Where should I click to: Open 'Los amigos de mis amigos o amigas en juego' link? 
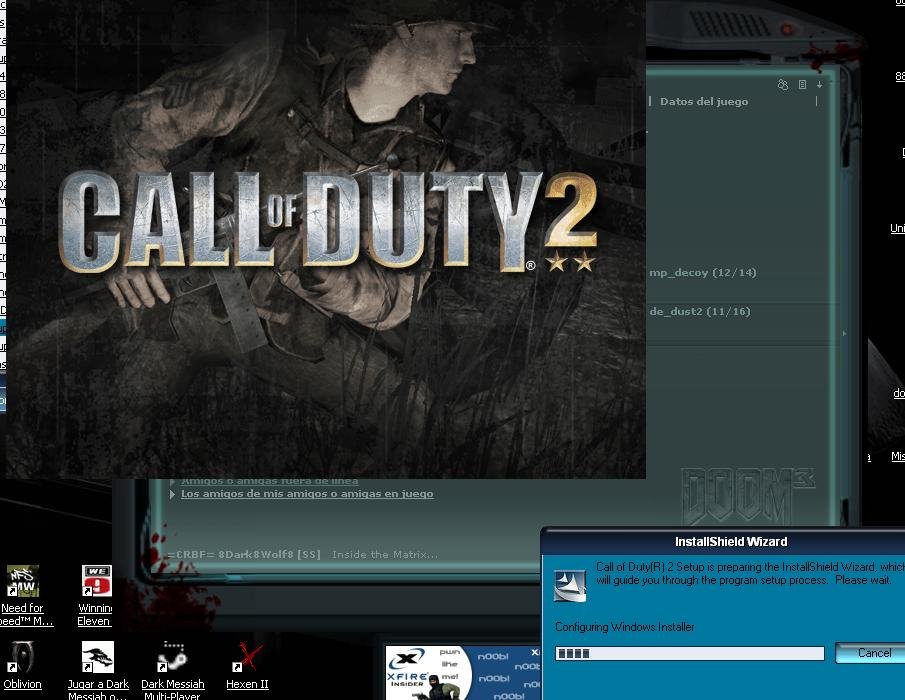307,494
